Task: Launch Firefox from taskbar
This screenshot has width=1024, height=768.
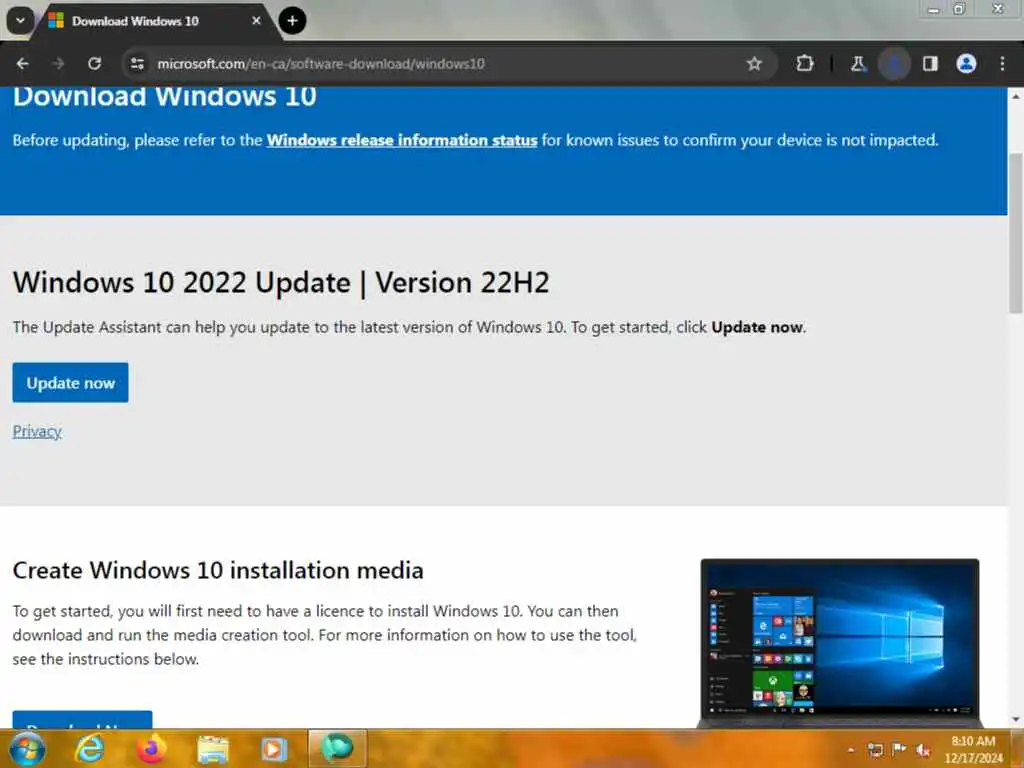Action: (x=151, y=749)
